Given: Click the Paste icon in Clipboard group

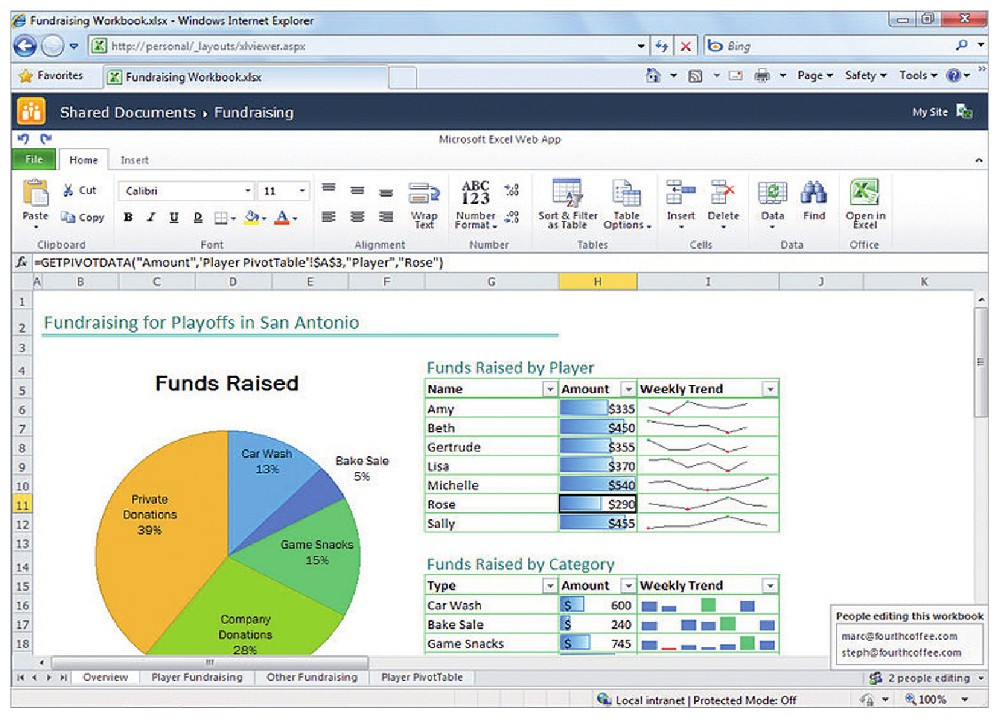Looking at the screenshot, I should point(35,193).
